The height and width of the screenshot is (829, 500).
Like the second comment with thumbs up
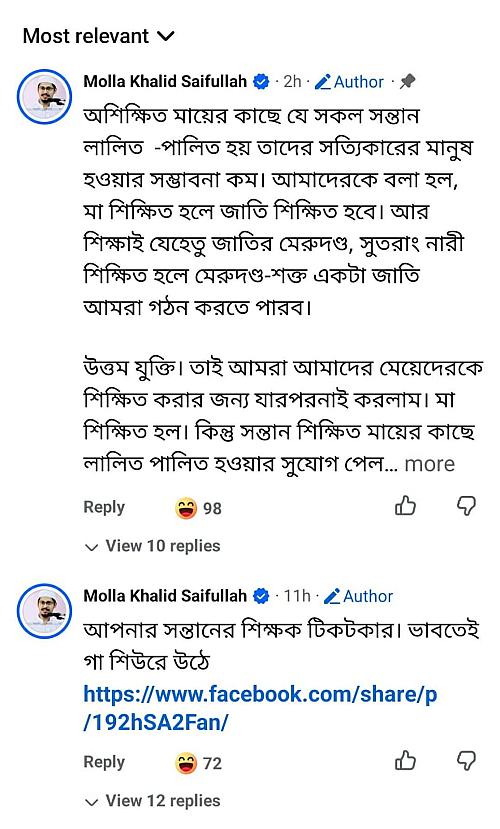point(405,761)
